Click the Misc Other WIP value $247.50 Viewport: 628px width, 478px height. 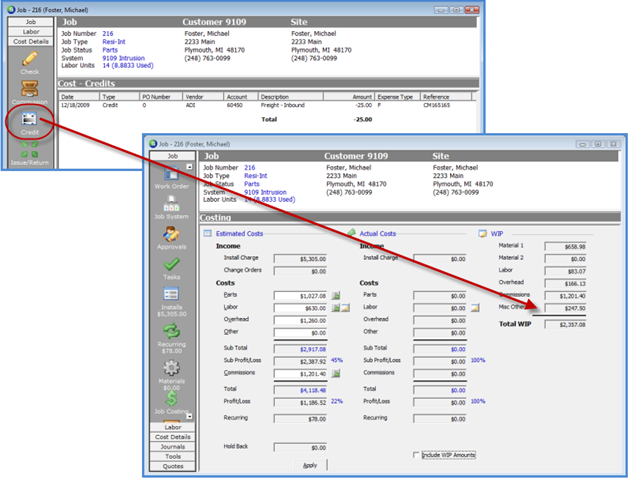[565, 309]
